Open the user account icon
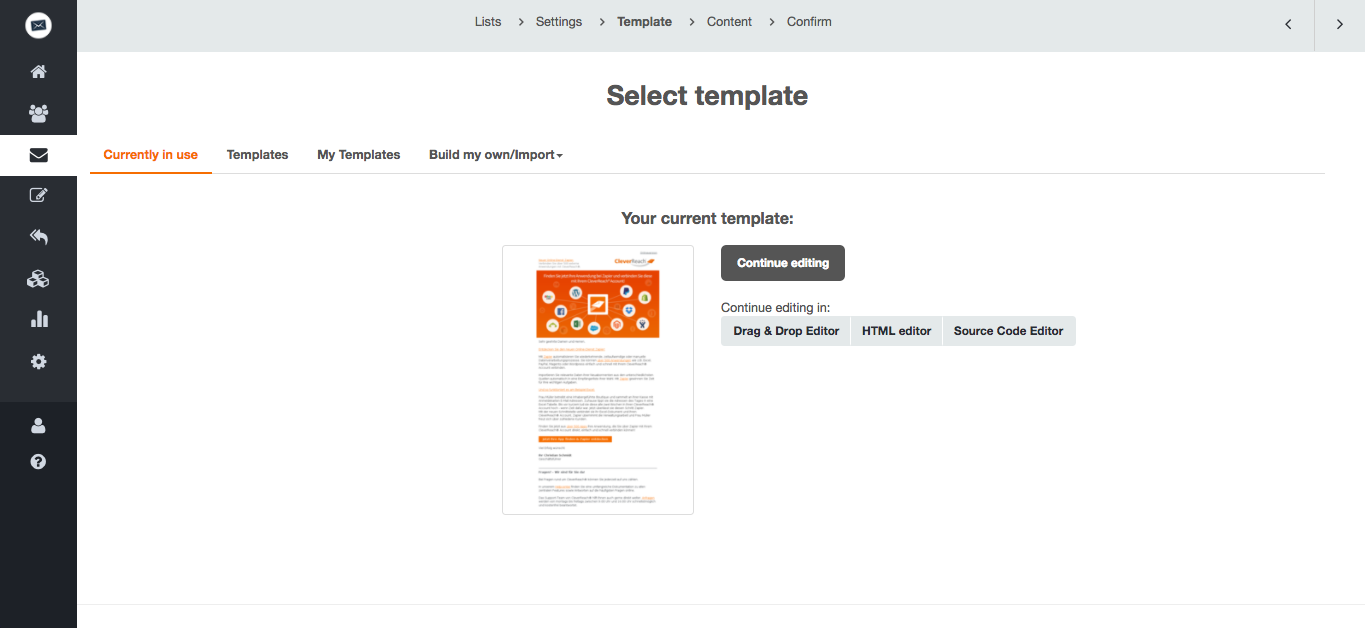This screenshot has width=1365, height=628. (38, 426)
